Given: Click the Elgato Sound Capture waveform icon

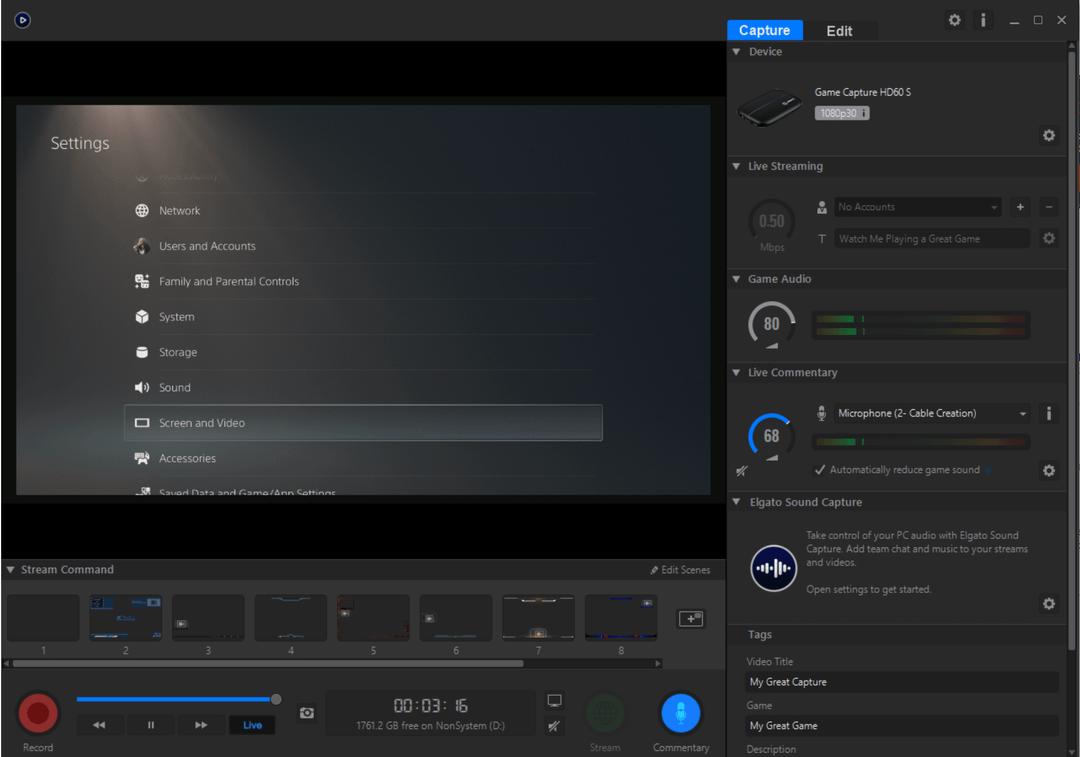Looking at the screenshot, I should [773, 568].
